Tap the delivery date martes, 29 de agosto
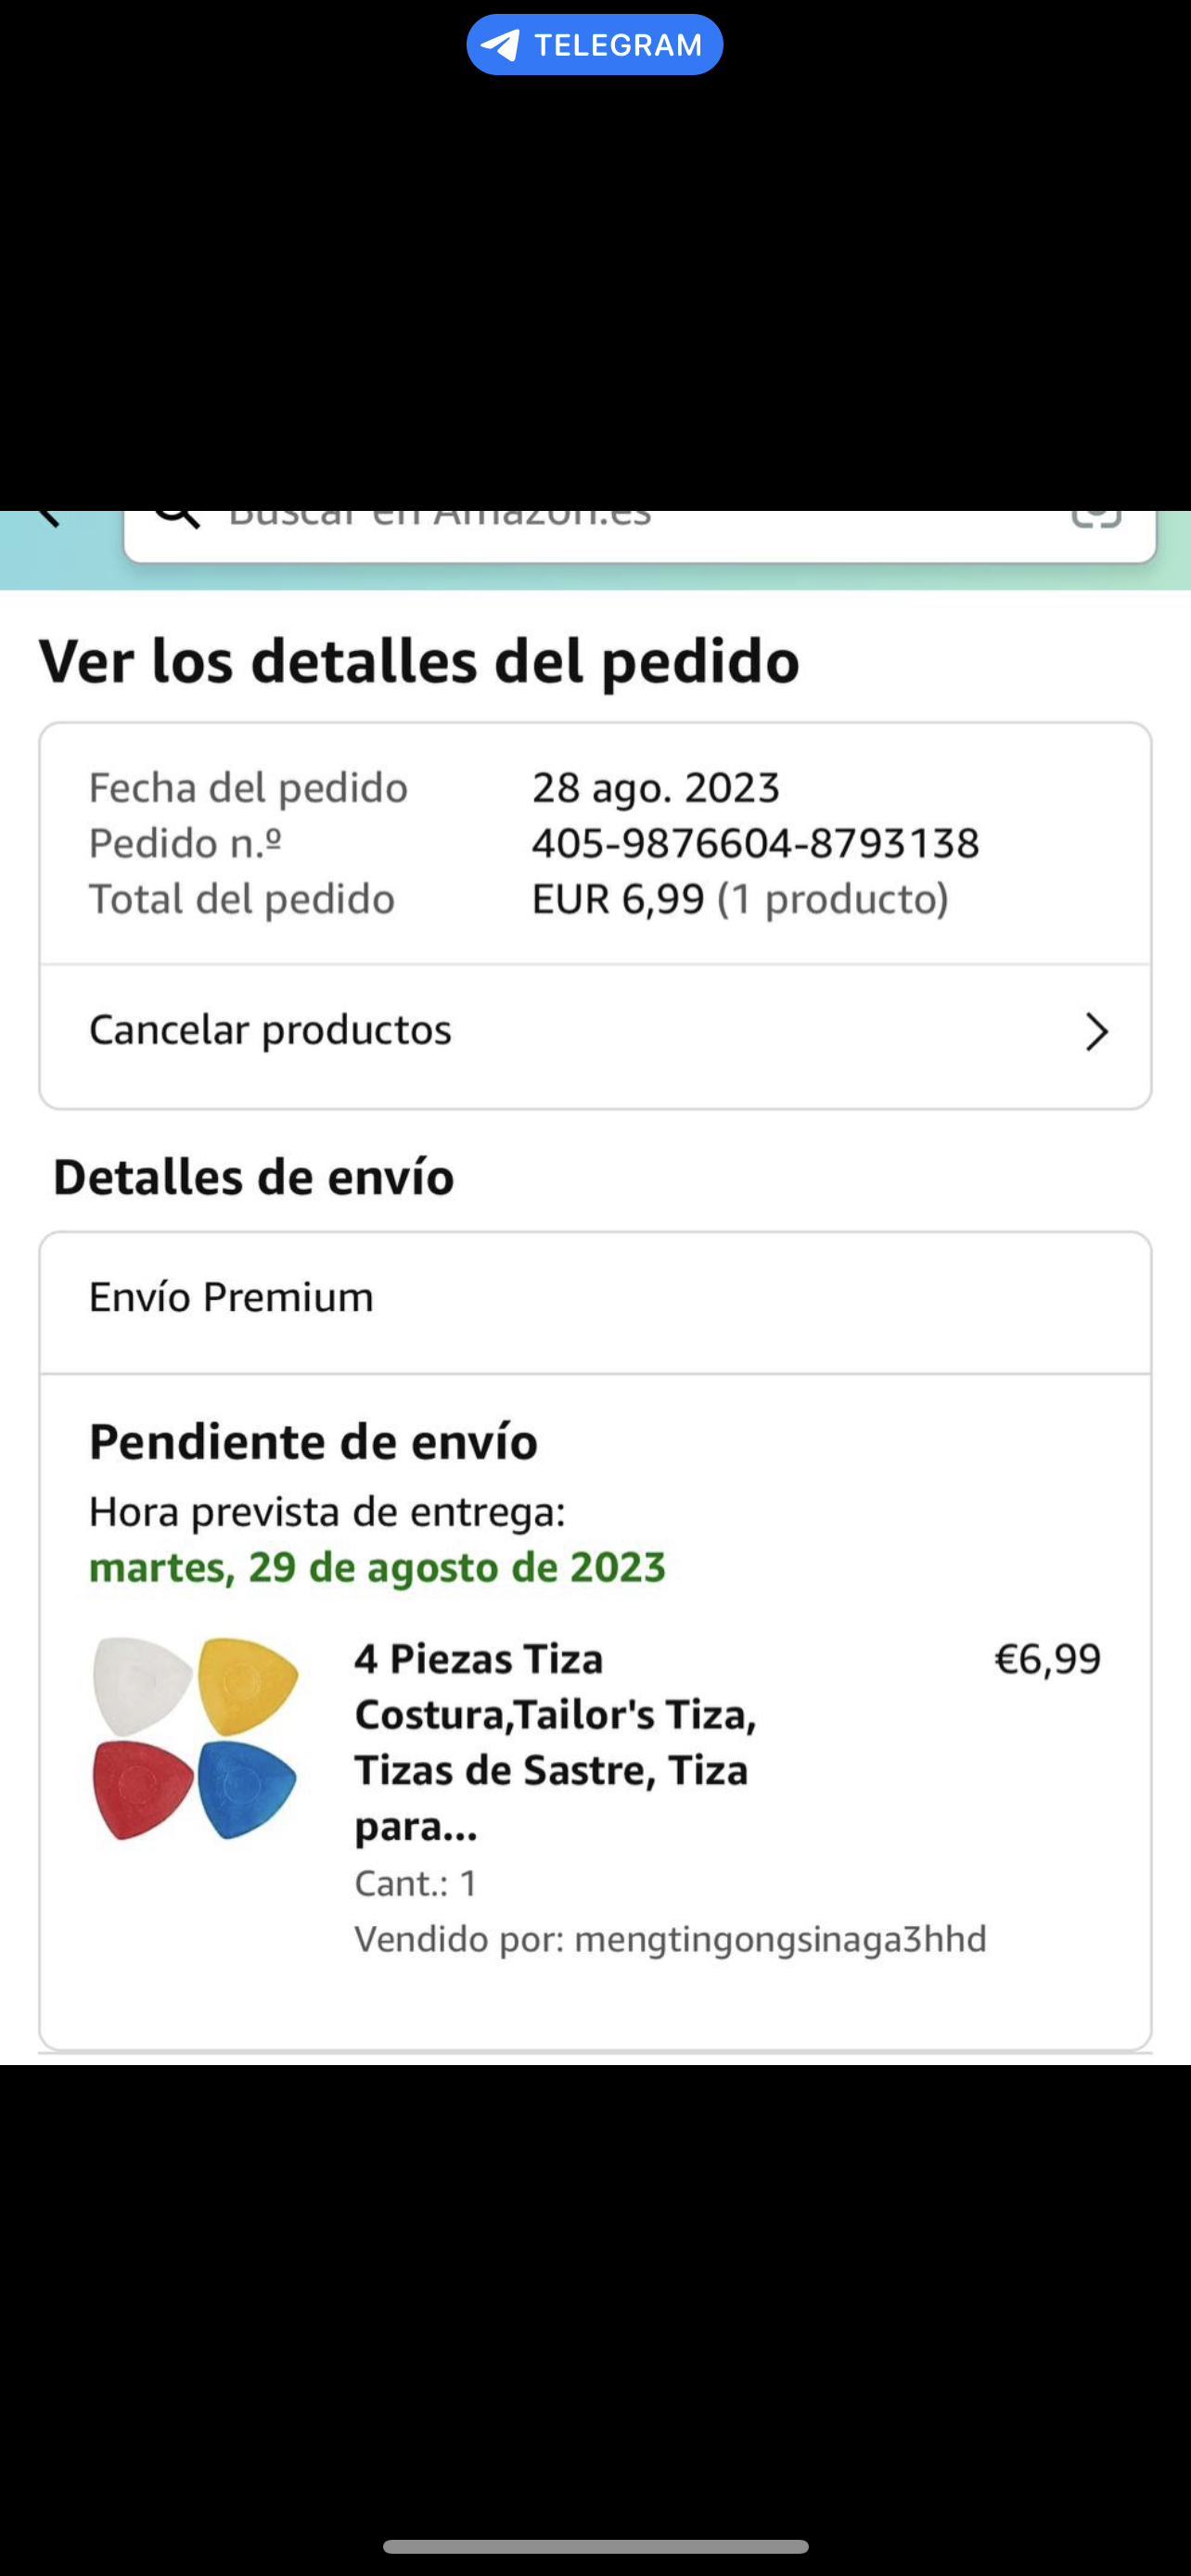The width and height of the screenshot is (1191, 2576). [377, 1567]
